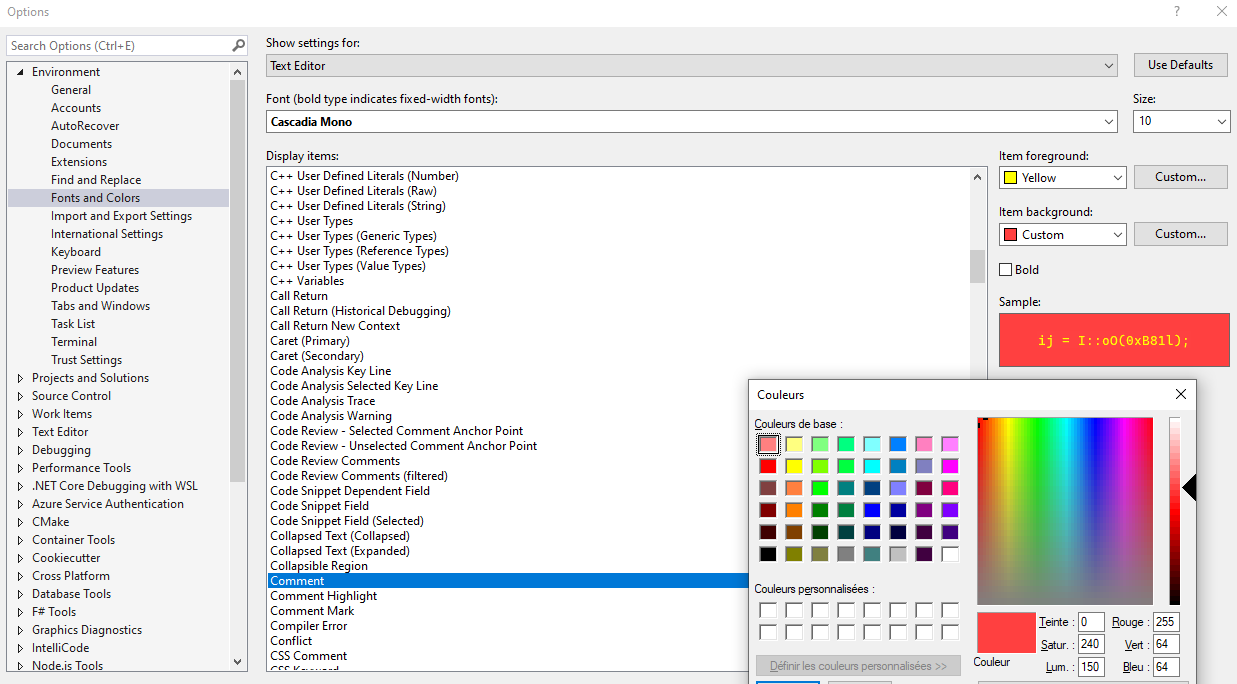The image size is (1237, 684).
Task: Select Caret (Primary) display item
Action: click(x=309, y=341)
